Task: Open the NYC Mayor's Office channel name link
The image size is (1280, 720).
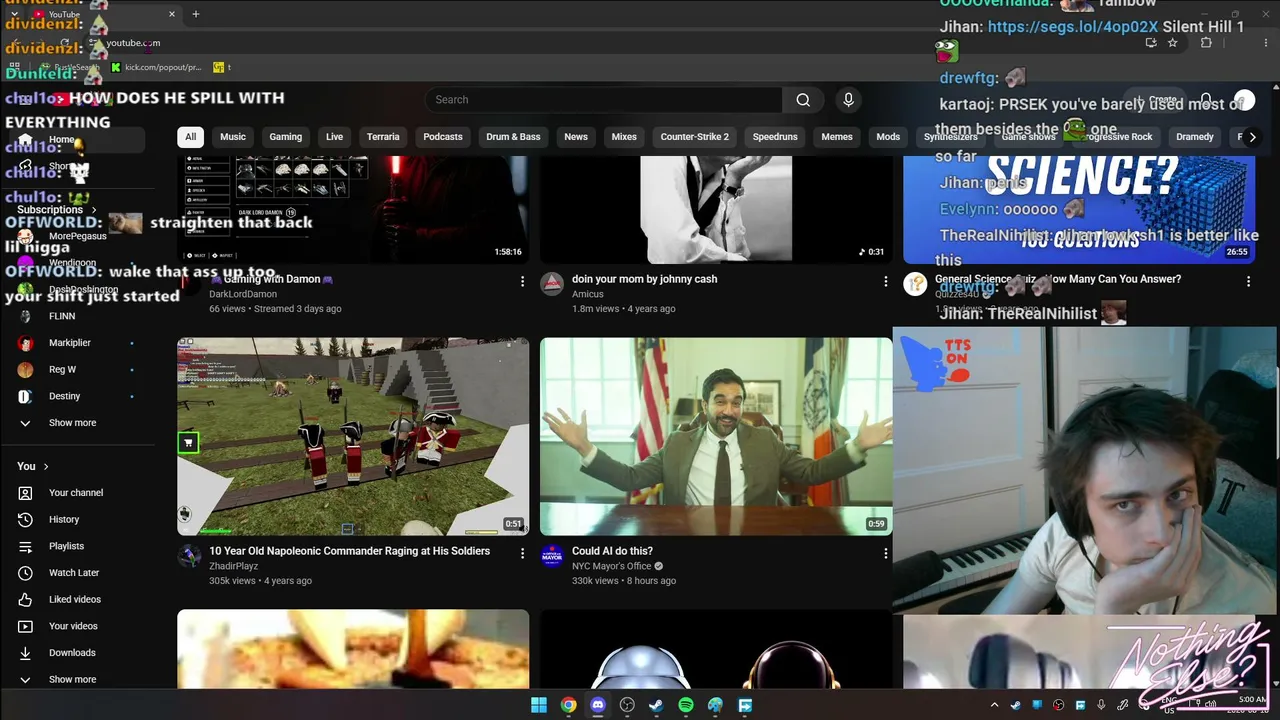Action: click(611, 566)
